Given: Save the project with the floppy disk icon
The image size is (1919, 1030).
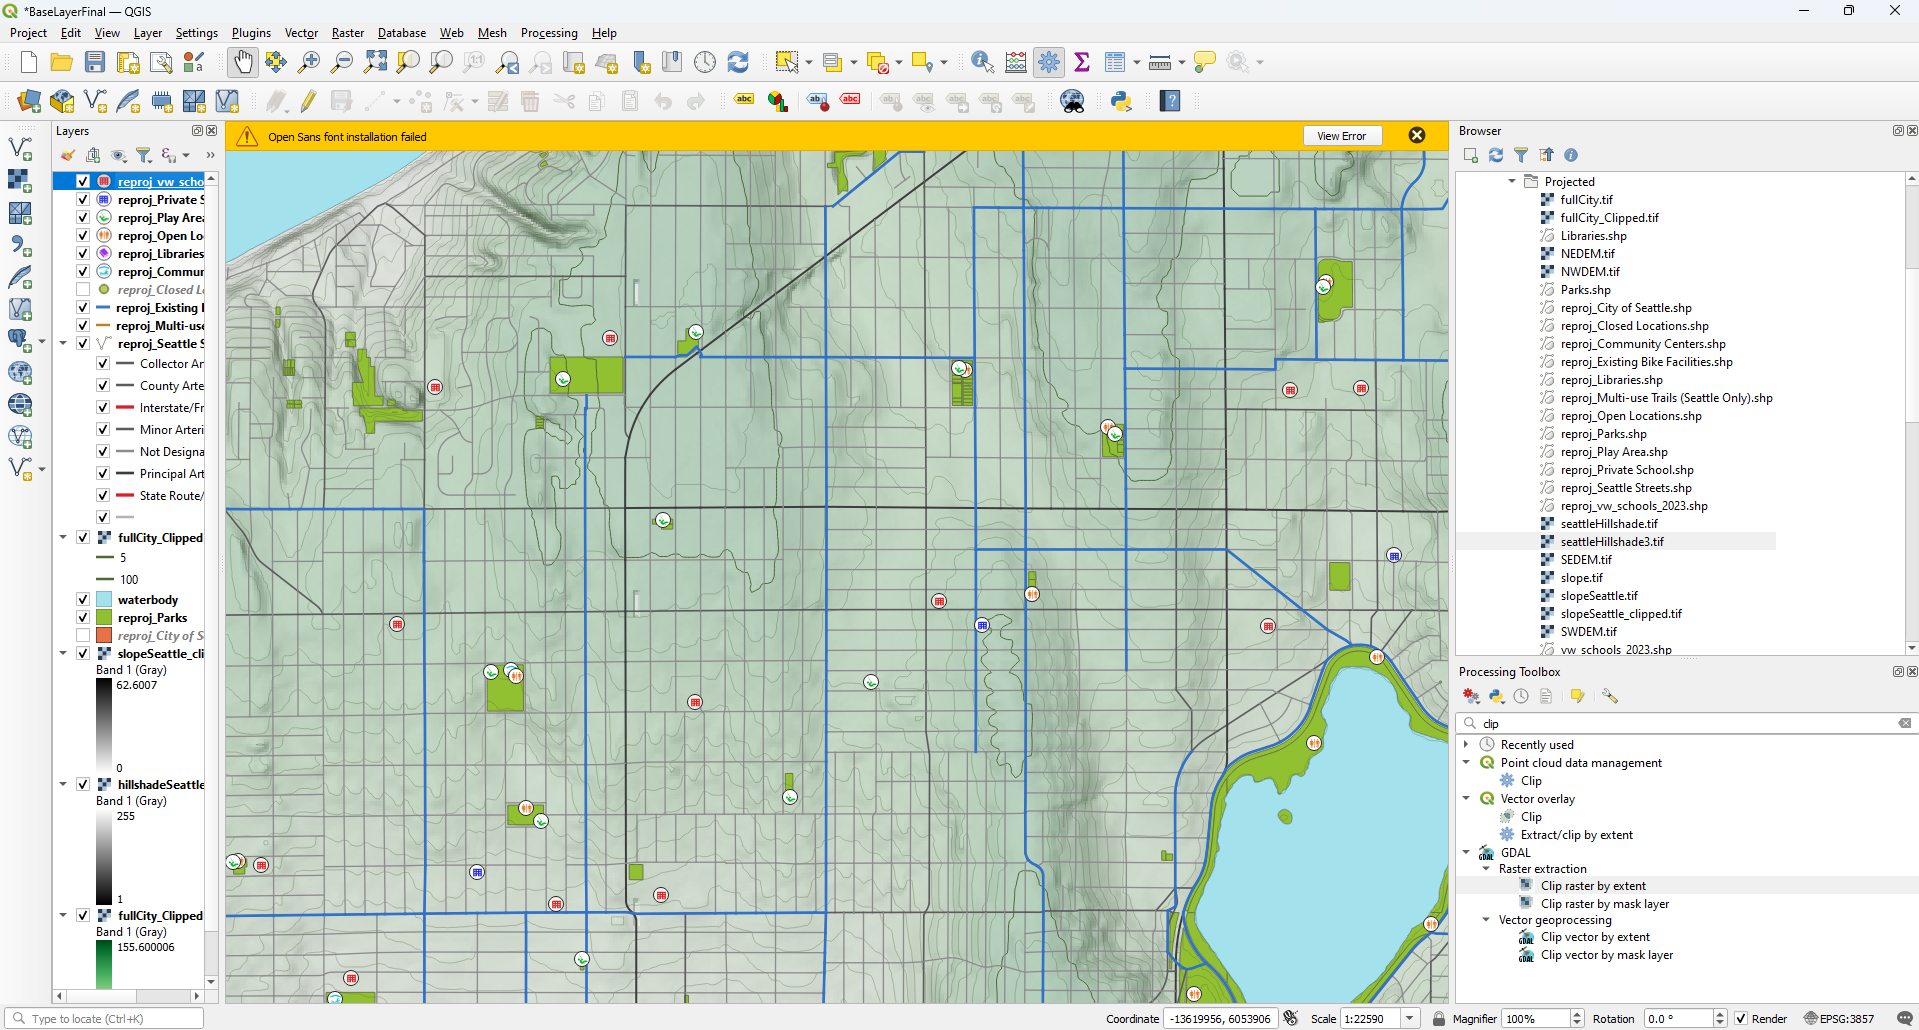Looking at the screenshot, I should coord(95,63).
